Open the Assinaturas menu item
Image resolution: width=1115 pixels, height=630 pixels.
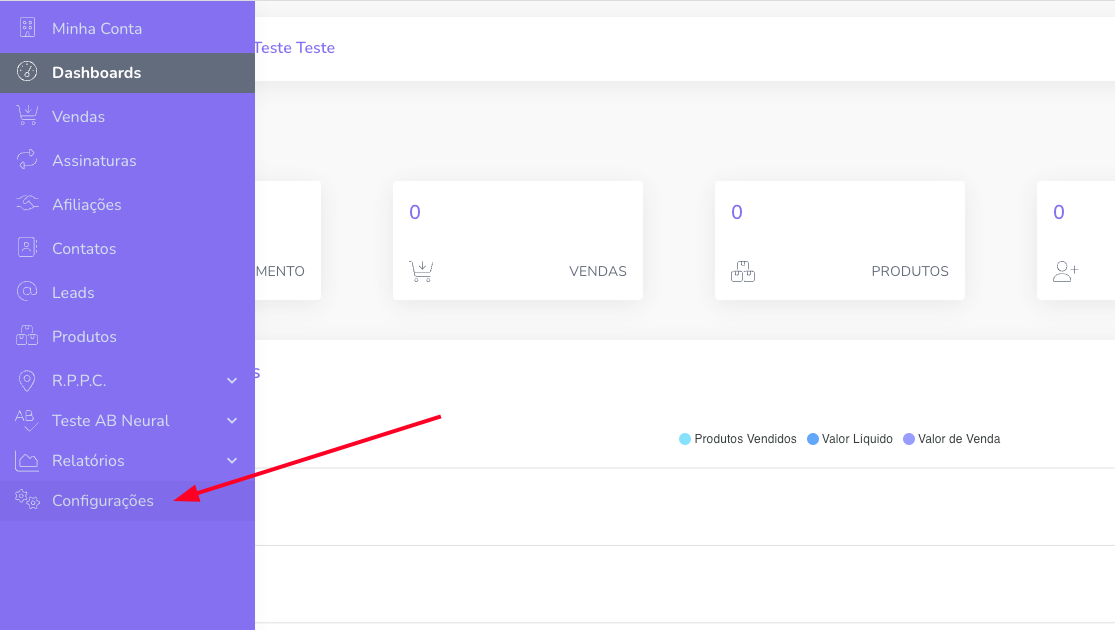point(94,160)
